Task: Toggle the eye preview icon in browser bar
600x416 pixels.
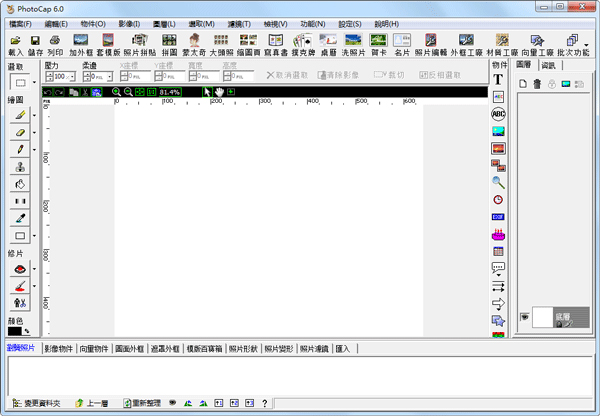Action: pyautogui.click(x=173, y=403)
